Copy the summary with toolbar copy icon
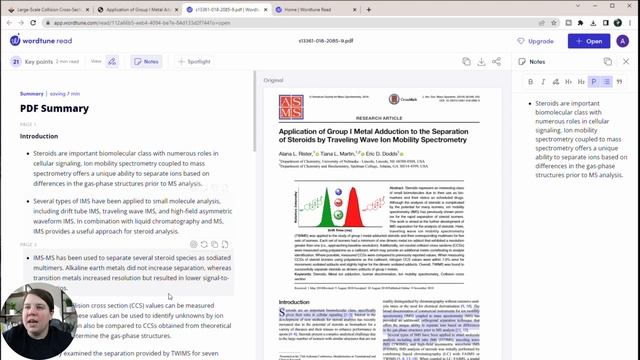 466,62
